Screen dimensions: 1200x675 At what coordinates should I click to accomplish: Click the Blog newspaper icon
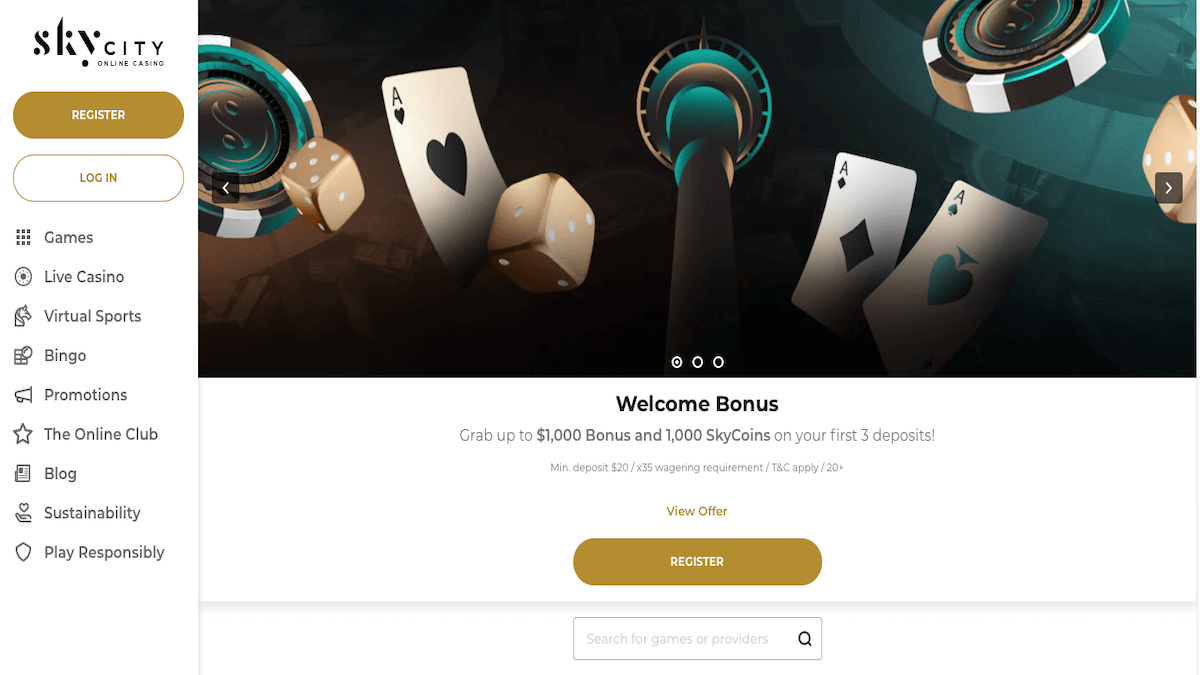[x=24, y=473]
